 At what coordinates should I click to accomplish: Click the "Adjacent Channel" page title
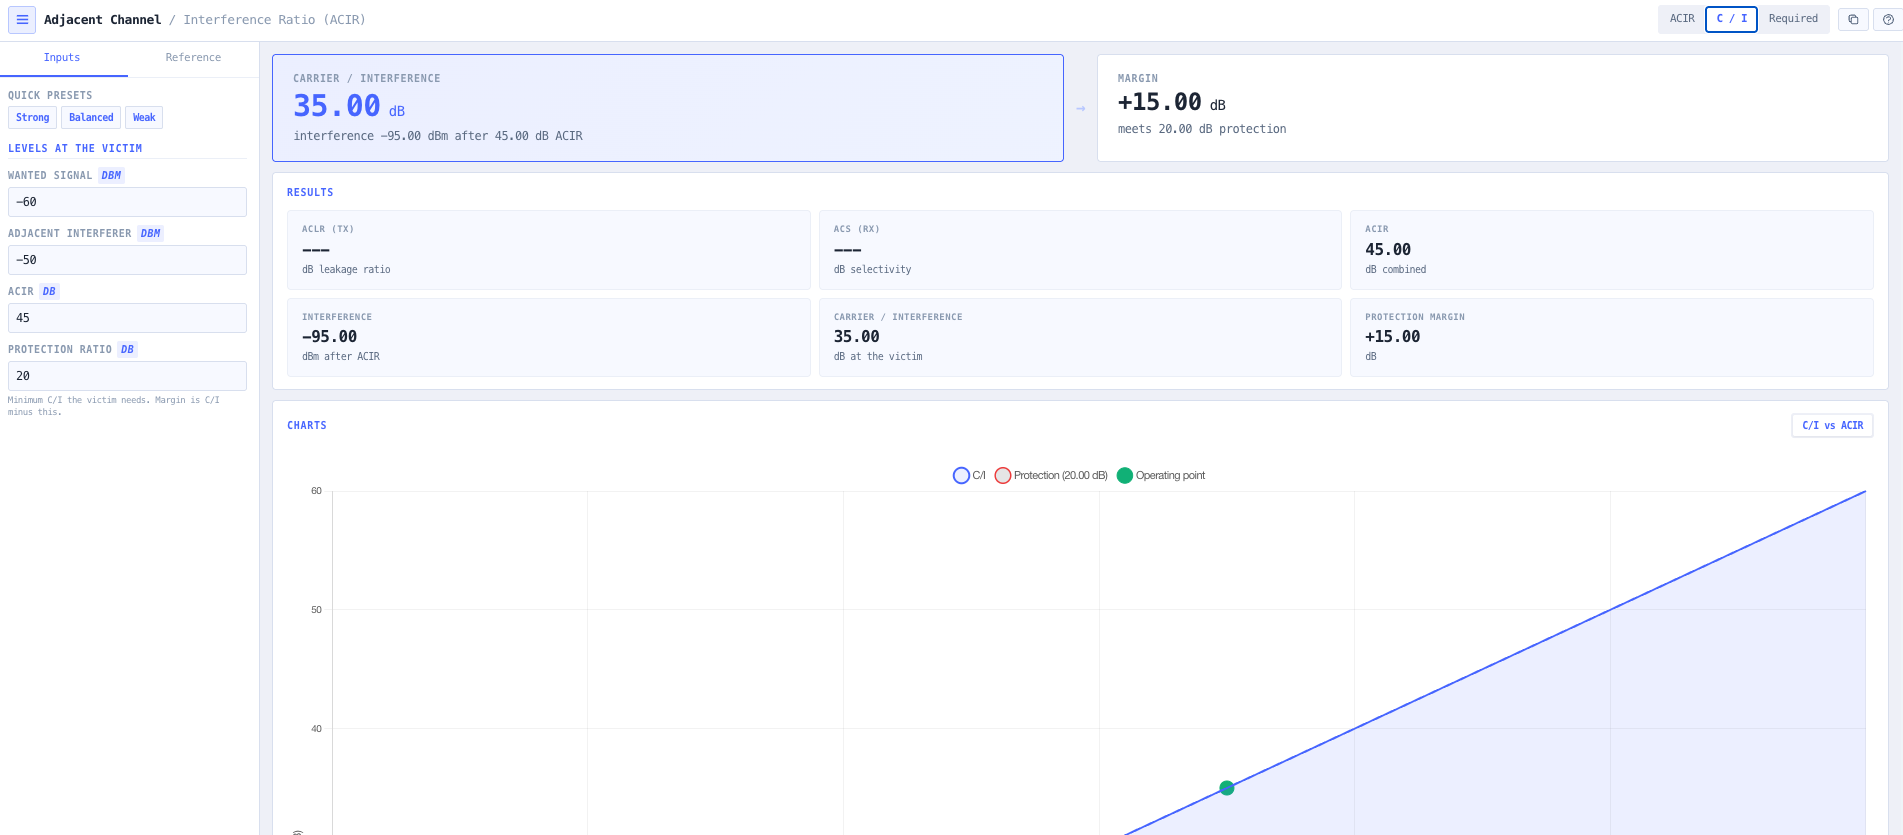pyautogui.click(x=102, y=20)
